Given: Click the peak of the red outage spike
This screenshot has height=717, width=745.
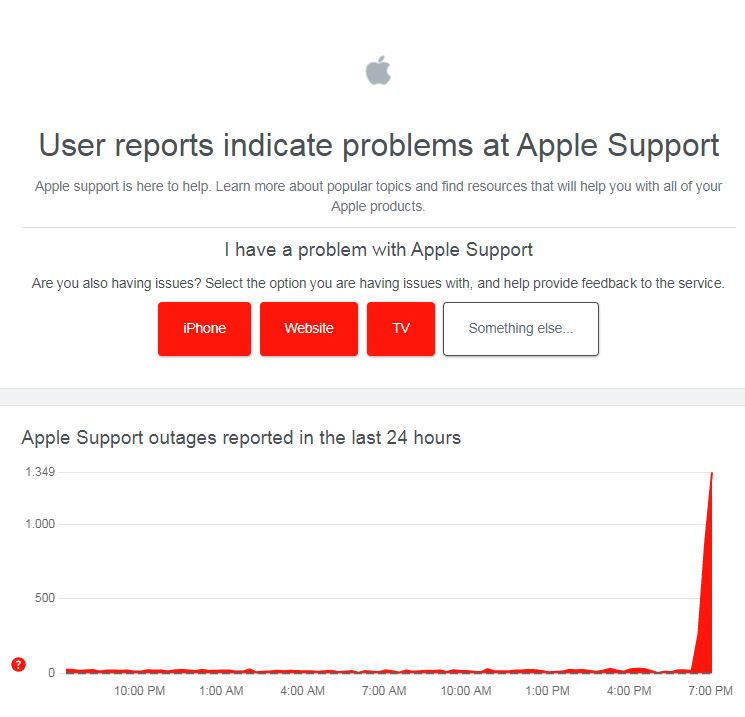Looking at the screenshot, I should [711, 473].
